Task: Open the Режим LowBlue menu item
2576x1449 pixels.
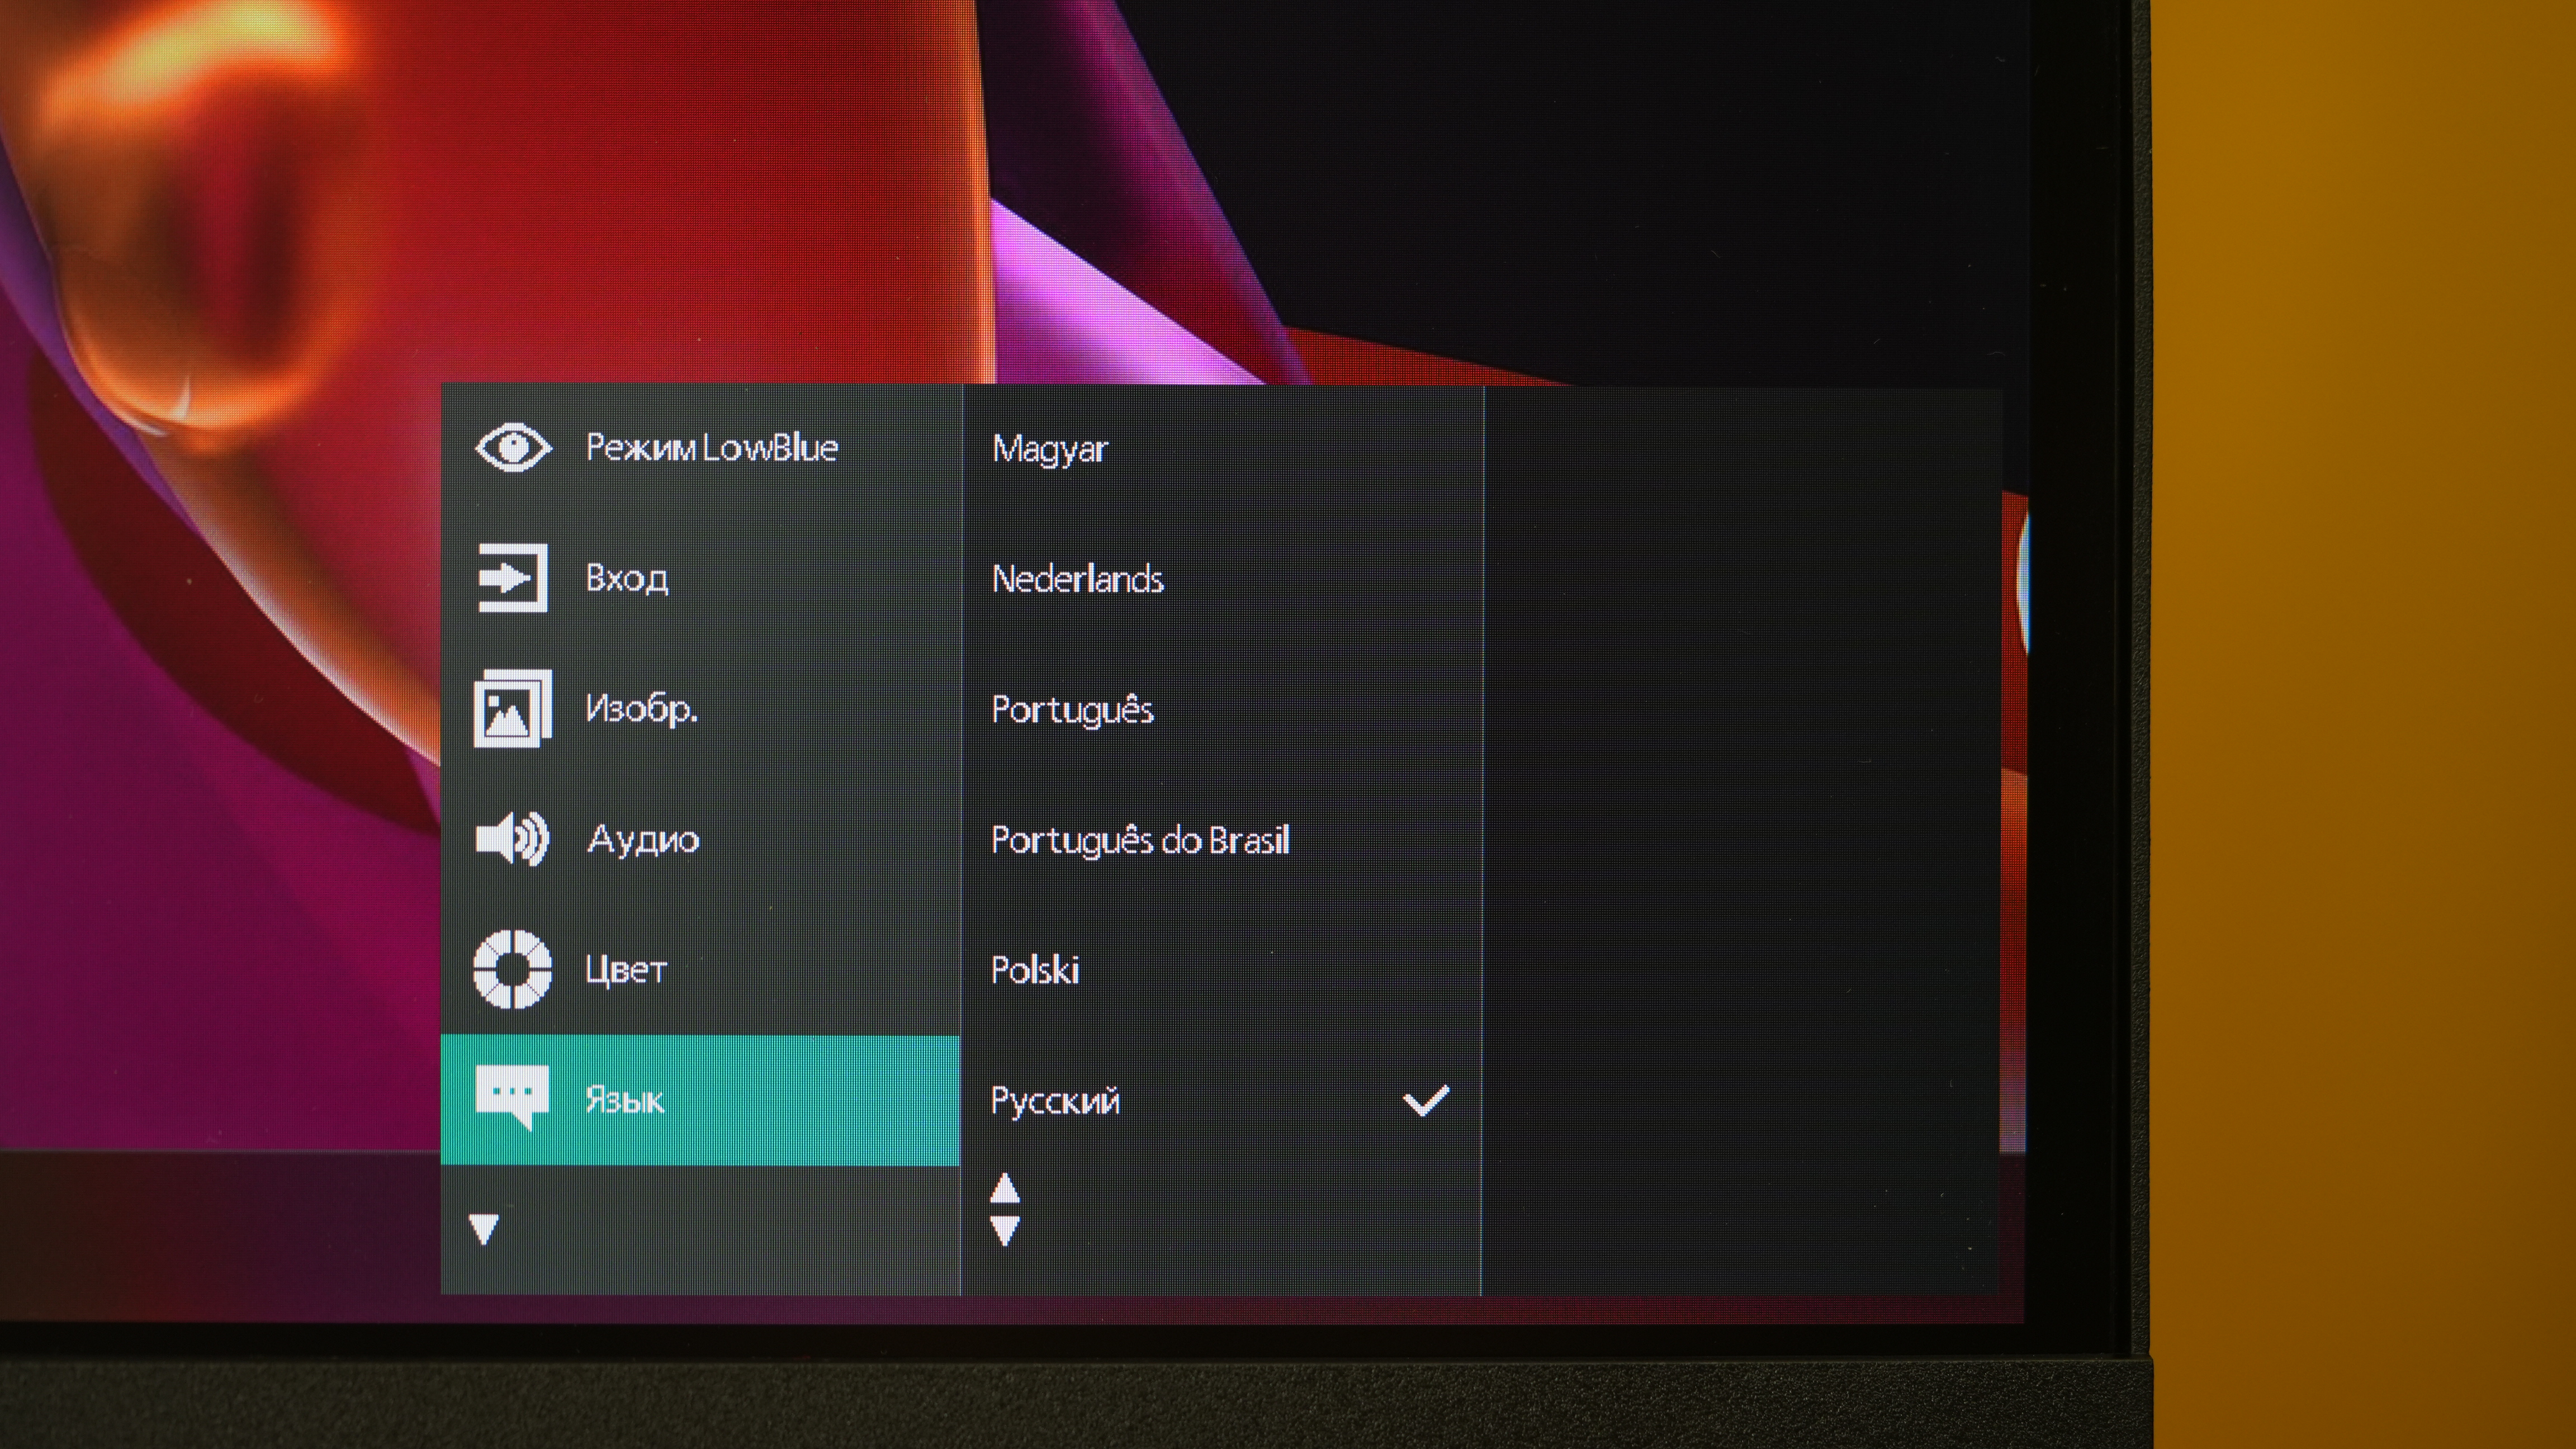Action: pos(711,447)
